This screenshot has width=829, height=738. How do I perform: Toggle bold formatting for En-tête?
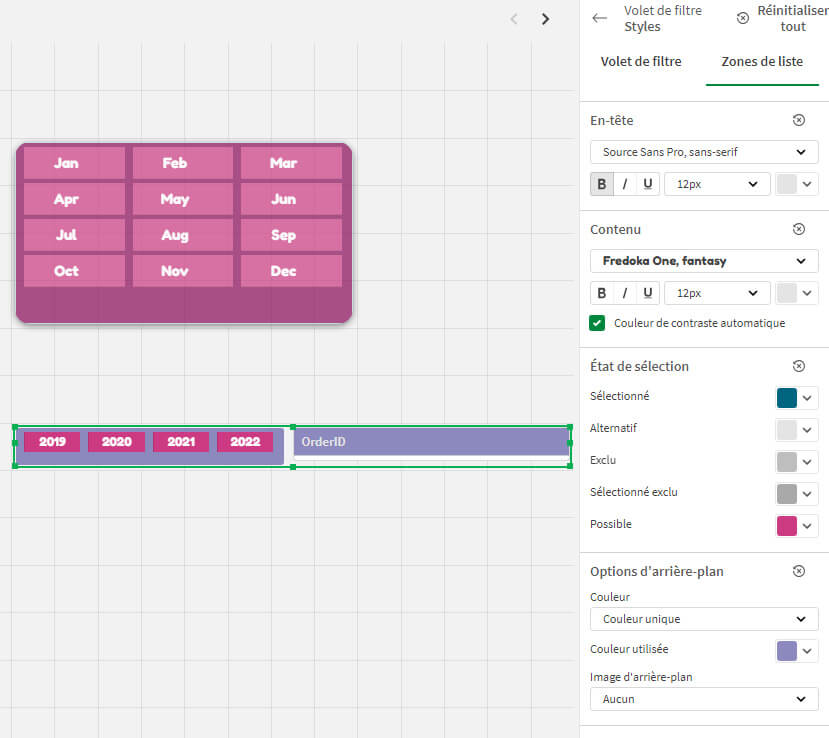point(601,183)
